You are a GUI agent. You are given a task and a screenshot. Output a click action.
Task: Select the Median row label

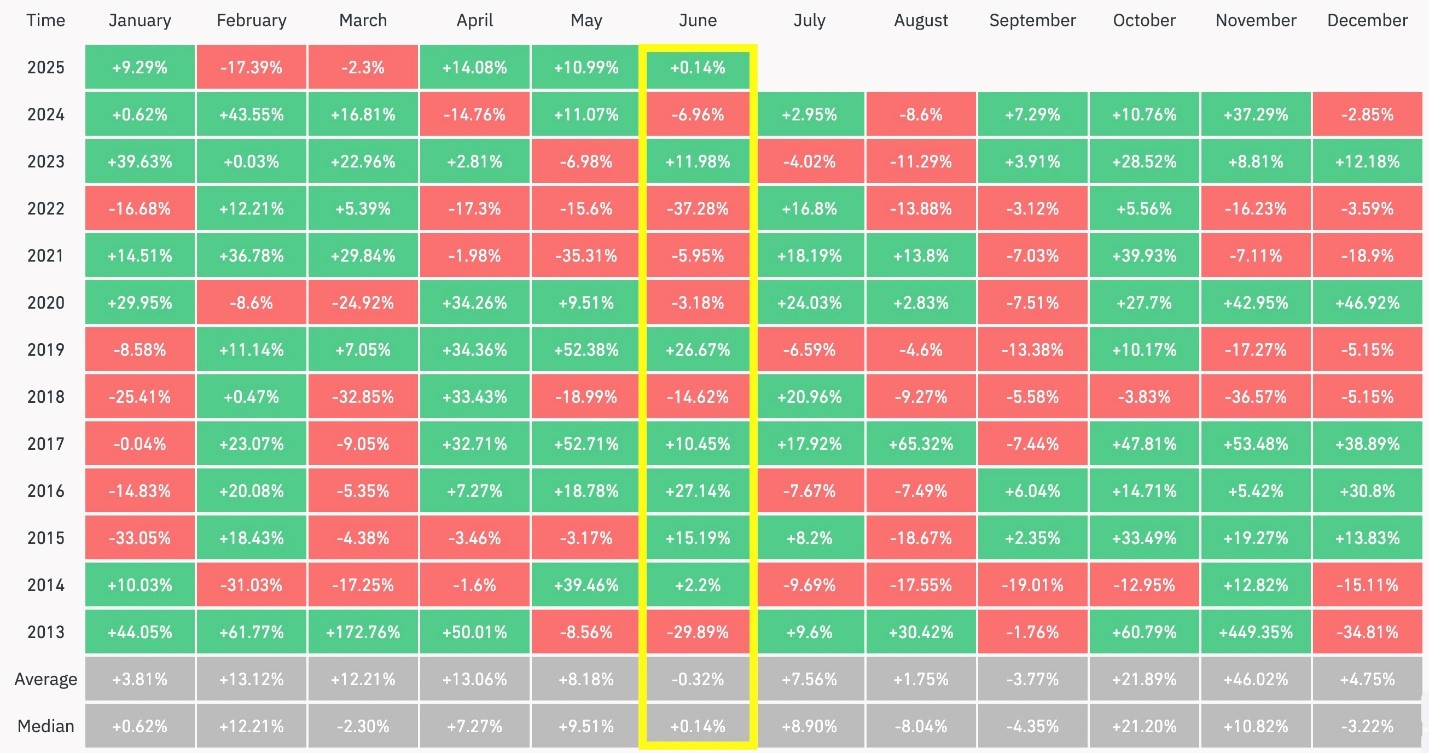pos(46,726)
